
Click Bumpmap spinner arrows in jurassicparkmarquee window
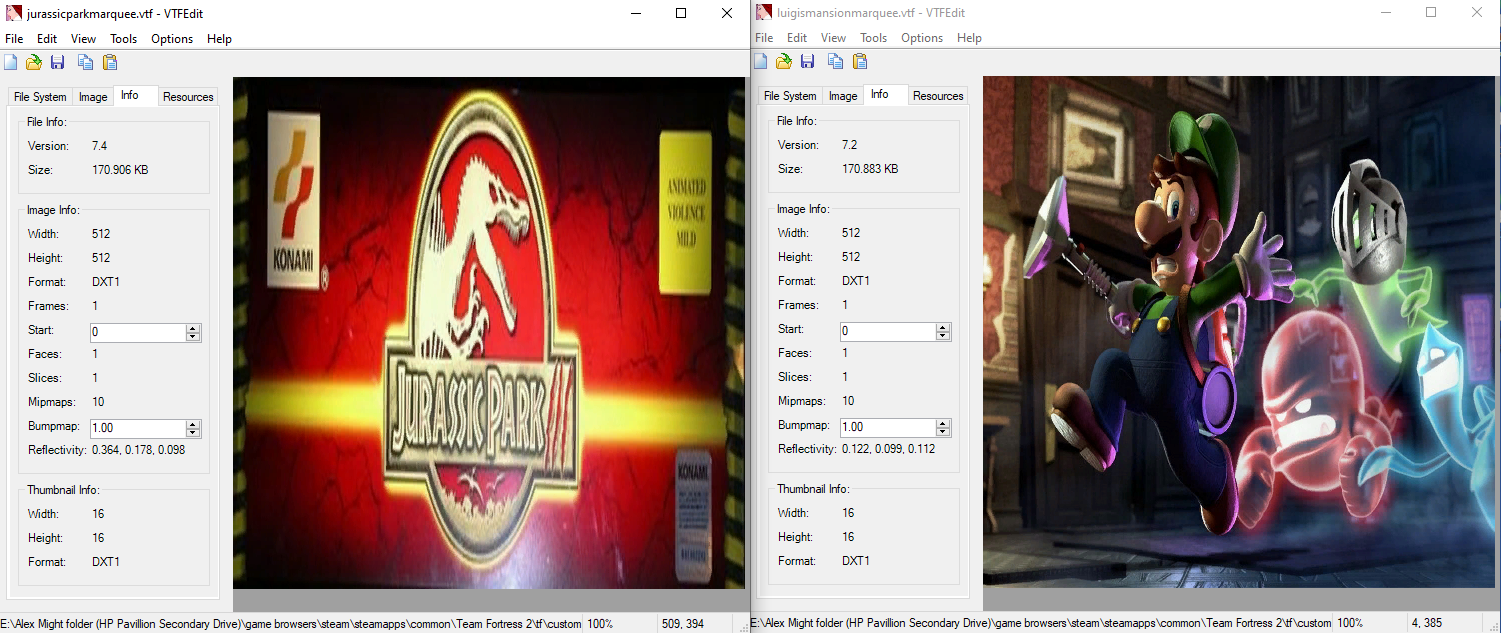(x=193, y=428)
